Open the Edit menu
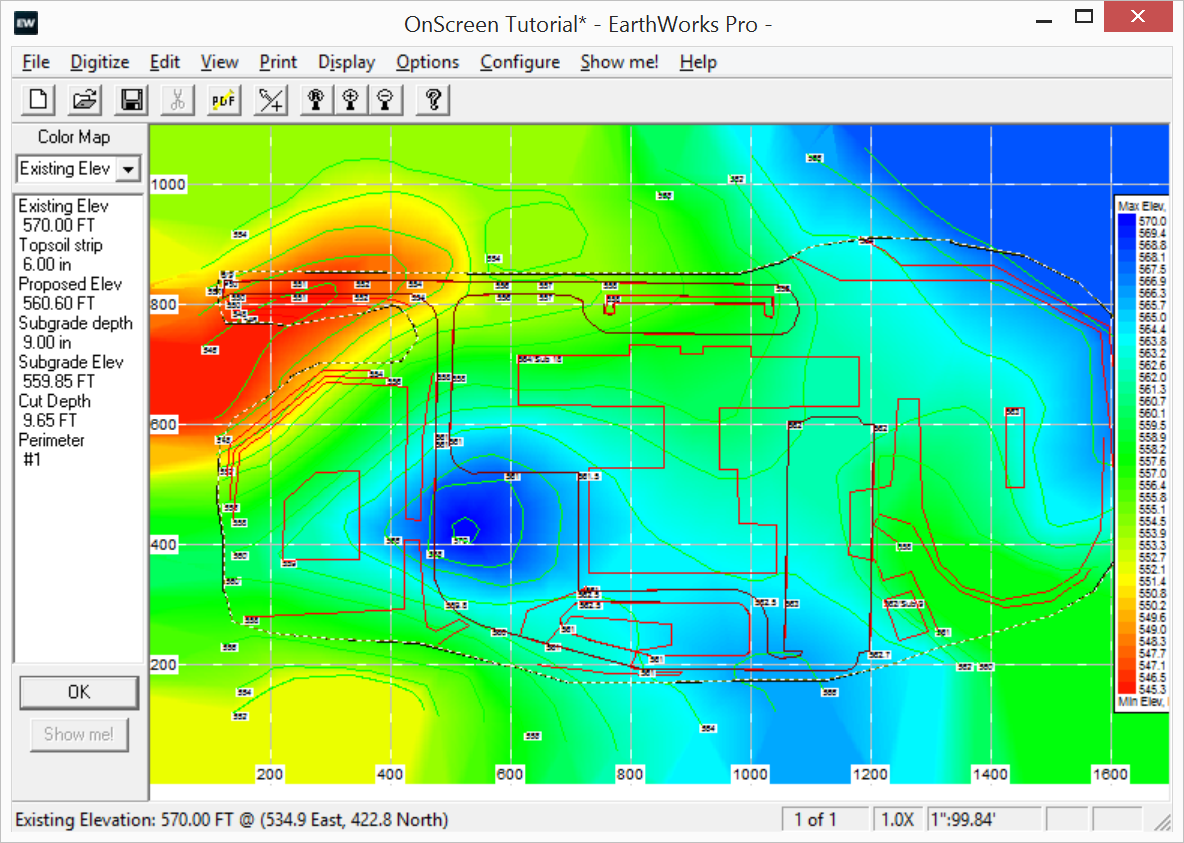This screenshot has height=843, width=1184. [165, 62]
